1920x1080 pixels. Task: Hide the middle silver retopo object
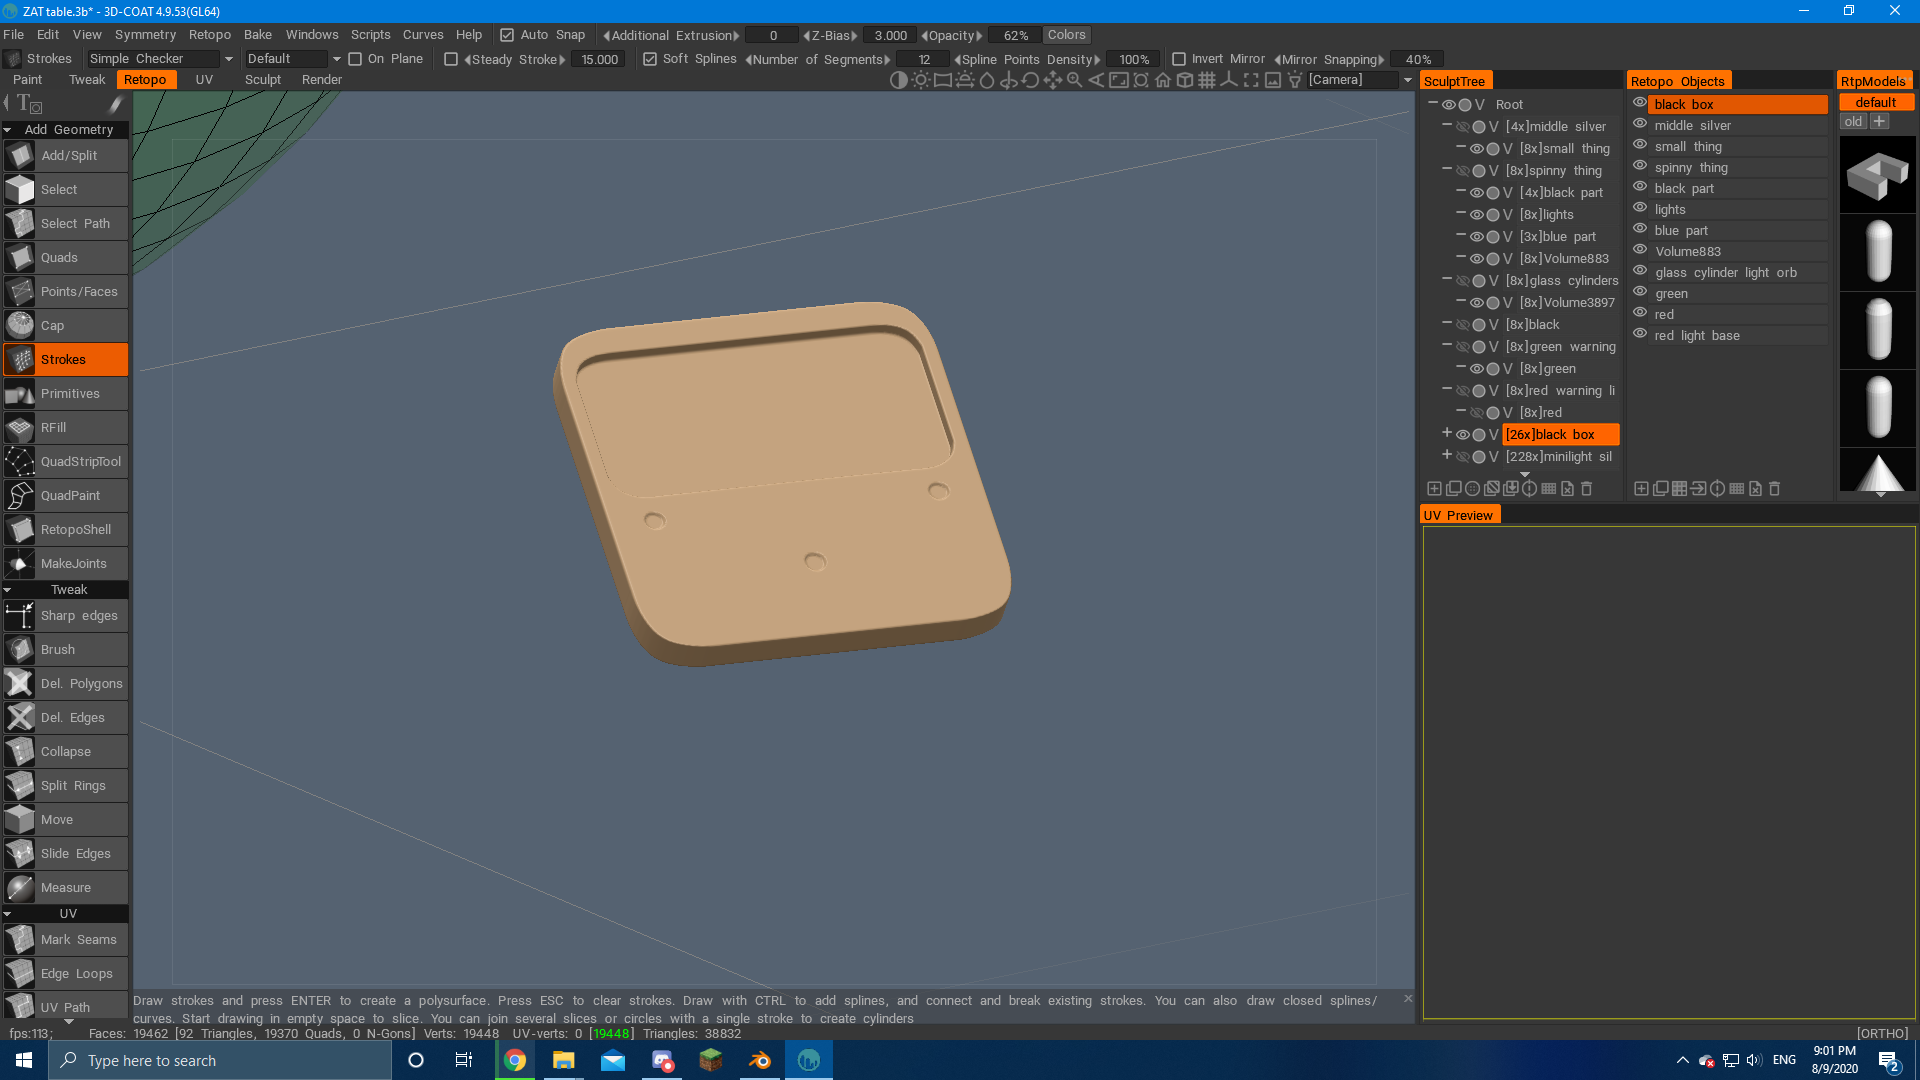tap(1640, 124)
